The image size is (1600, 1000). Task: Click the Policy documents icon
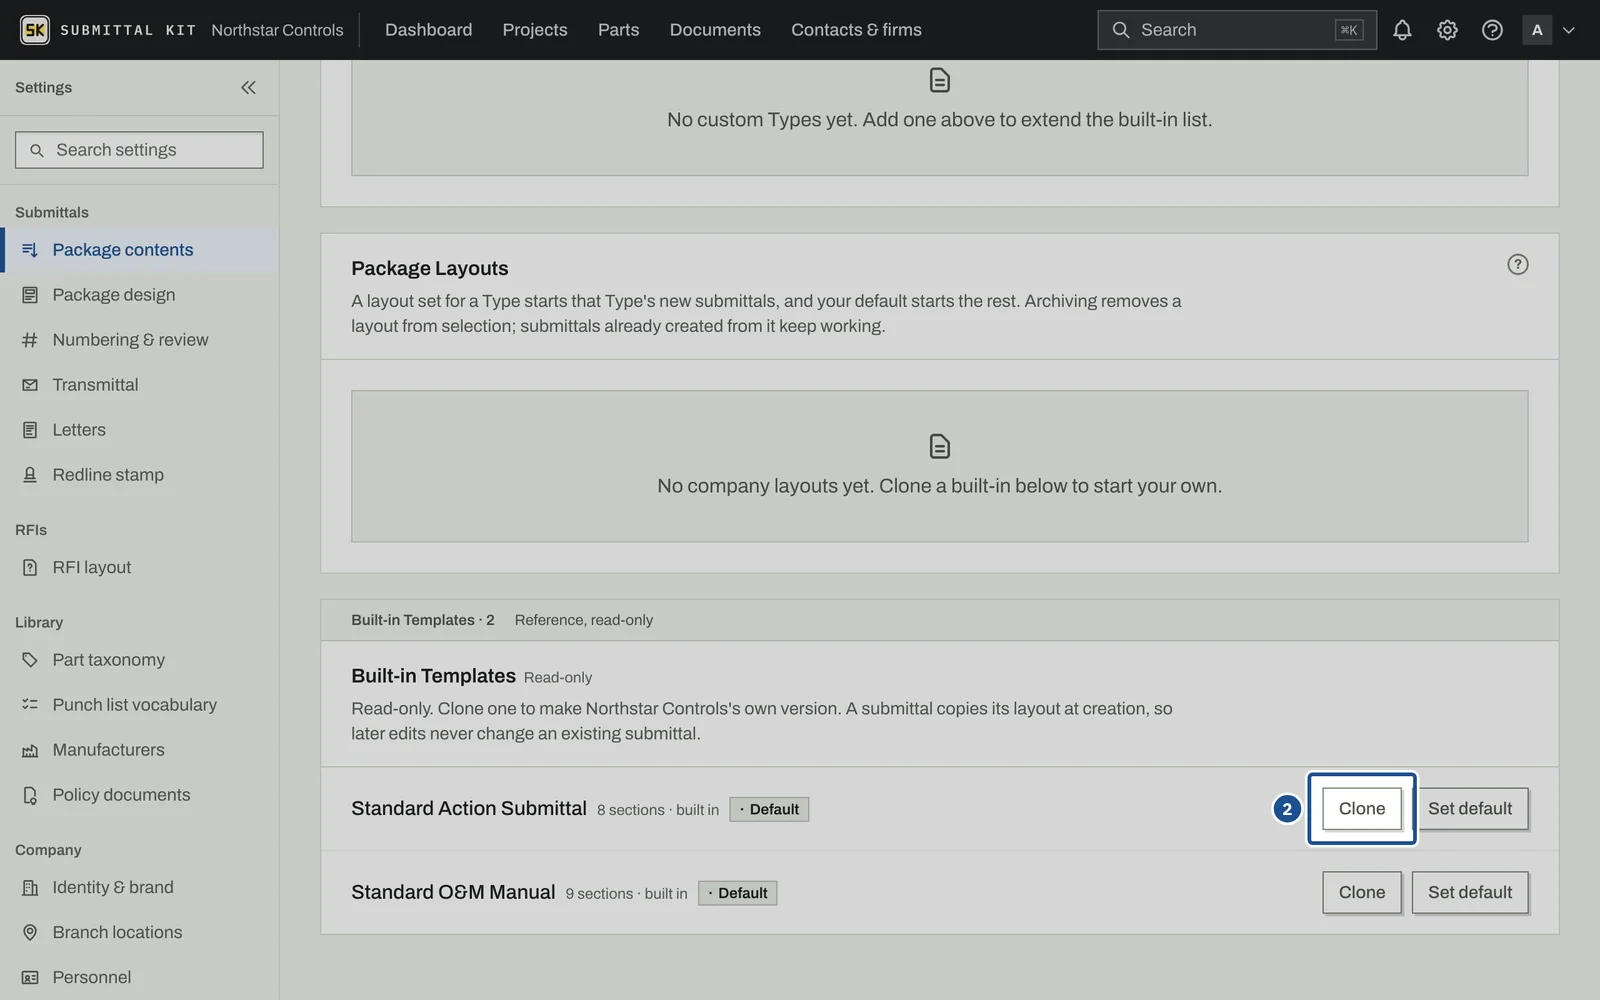pyautogui.click(x=30, y=795)
